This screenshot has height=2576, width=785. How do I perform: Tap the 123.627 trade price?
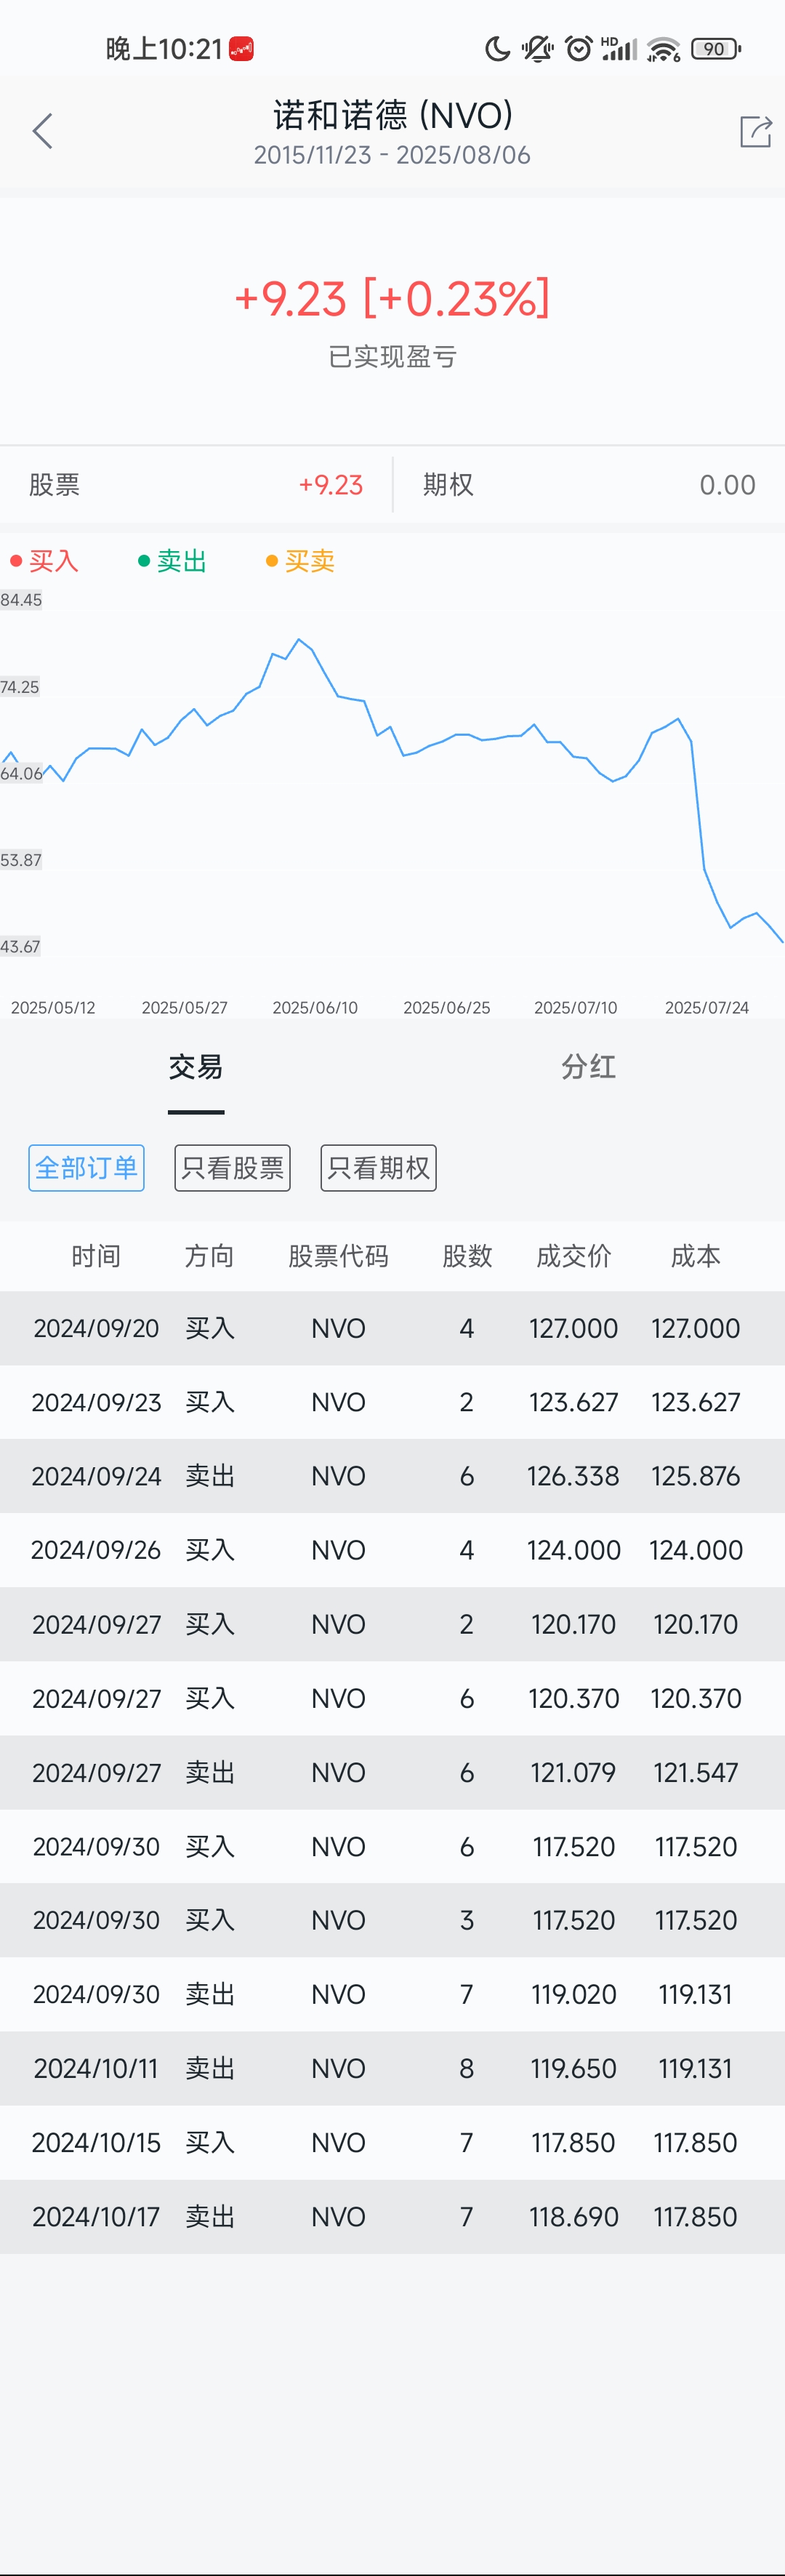click(574, 1402)
